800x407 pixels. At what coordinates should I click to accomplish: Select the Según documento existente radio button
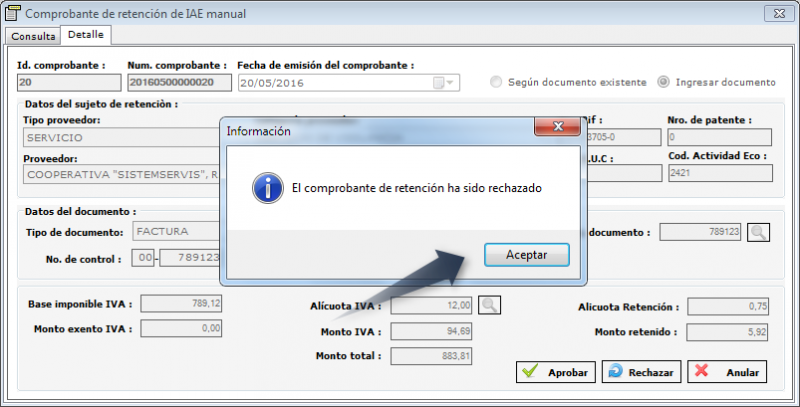tap(496, 82)
